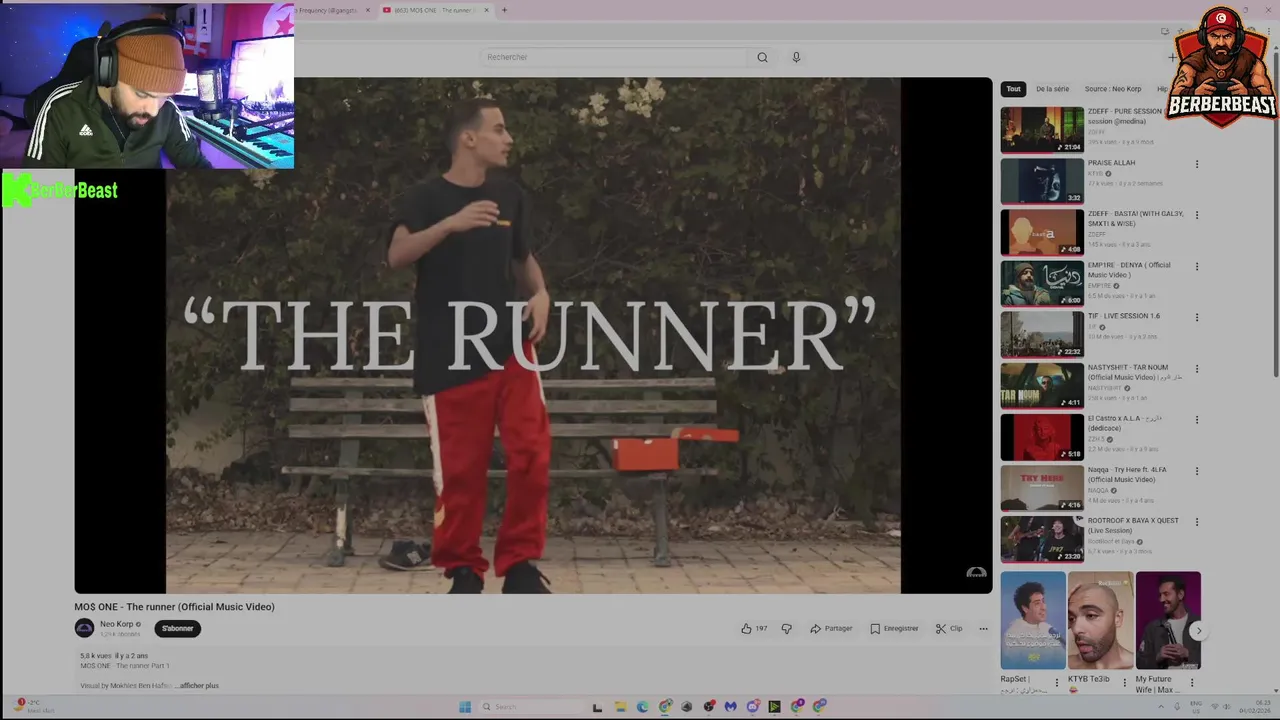Show next Shorts with arrow button
This screenshot has height=720, width=1280.
point(1198,631)
